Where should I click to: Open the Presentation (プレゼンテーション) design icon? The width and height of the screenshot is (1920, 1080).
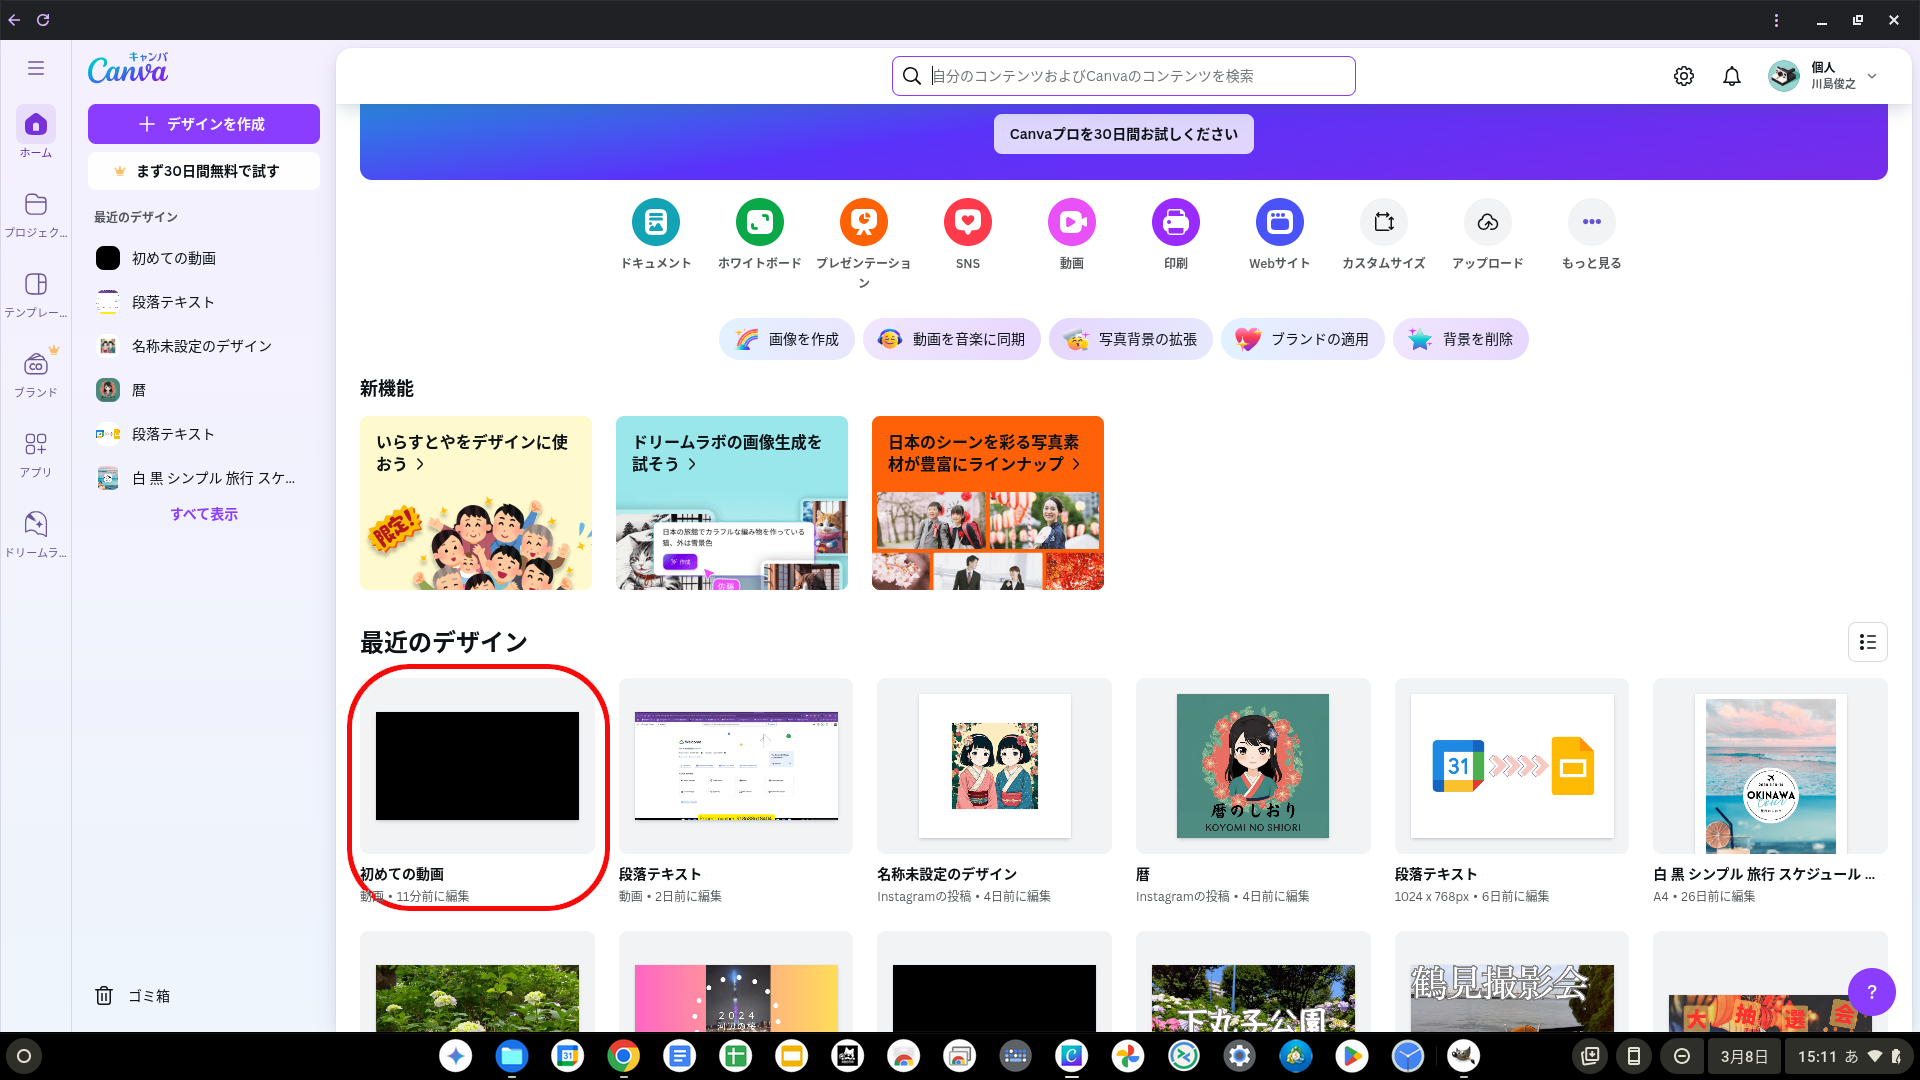click(863, 222)
